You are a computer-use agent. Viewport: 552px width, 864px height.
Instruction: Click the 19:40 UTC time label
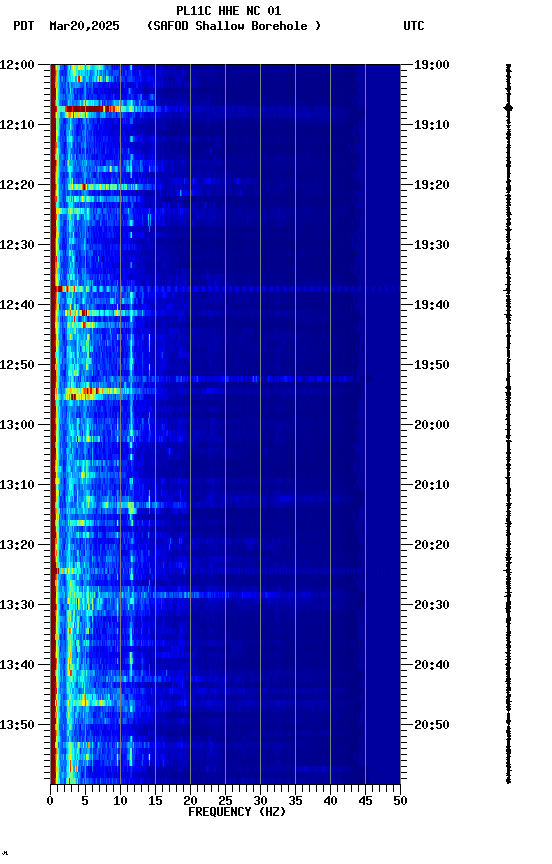pos(432,305)
